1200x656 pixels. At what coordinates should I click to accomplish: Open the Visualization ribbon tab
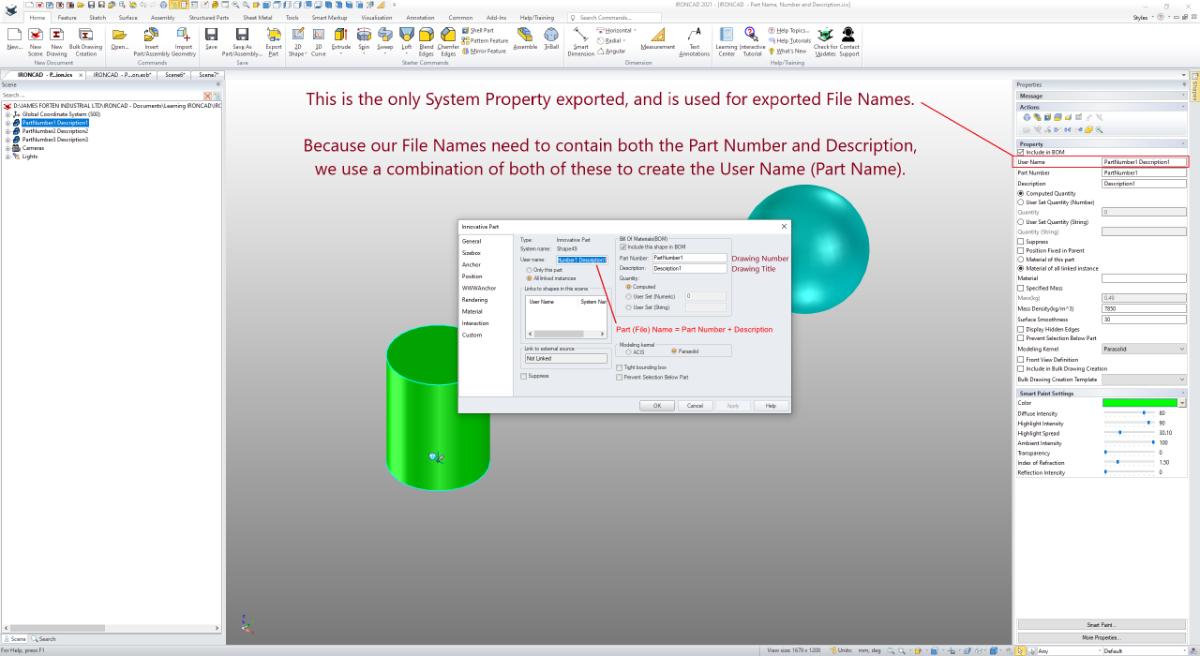pos(377,18)
